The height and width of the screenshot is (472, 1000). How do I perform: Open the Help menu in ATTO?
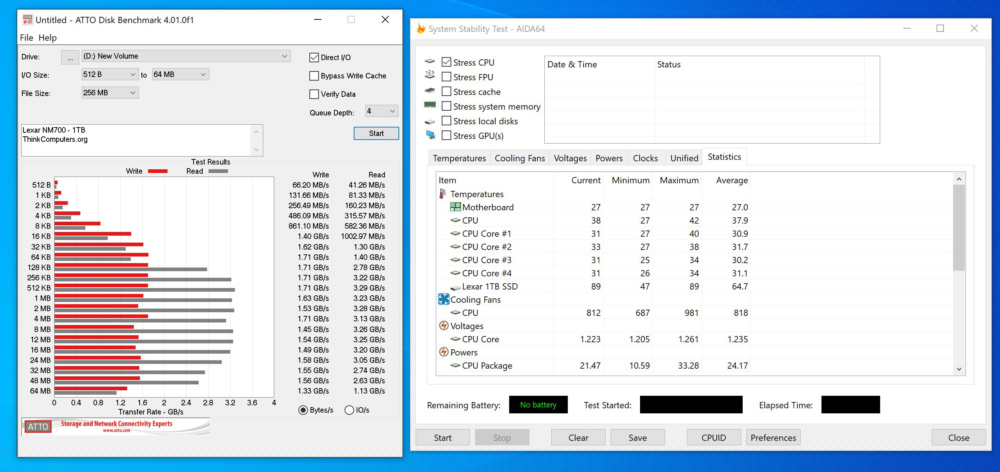pos(47,38)
